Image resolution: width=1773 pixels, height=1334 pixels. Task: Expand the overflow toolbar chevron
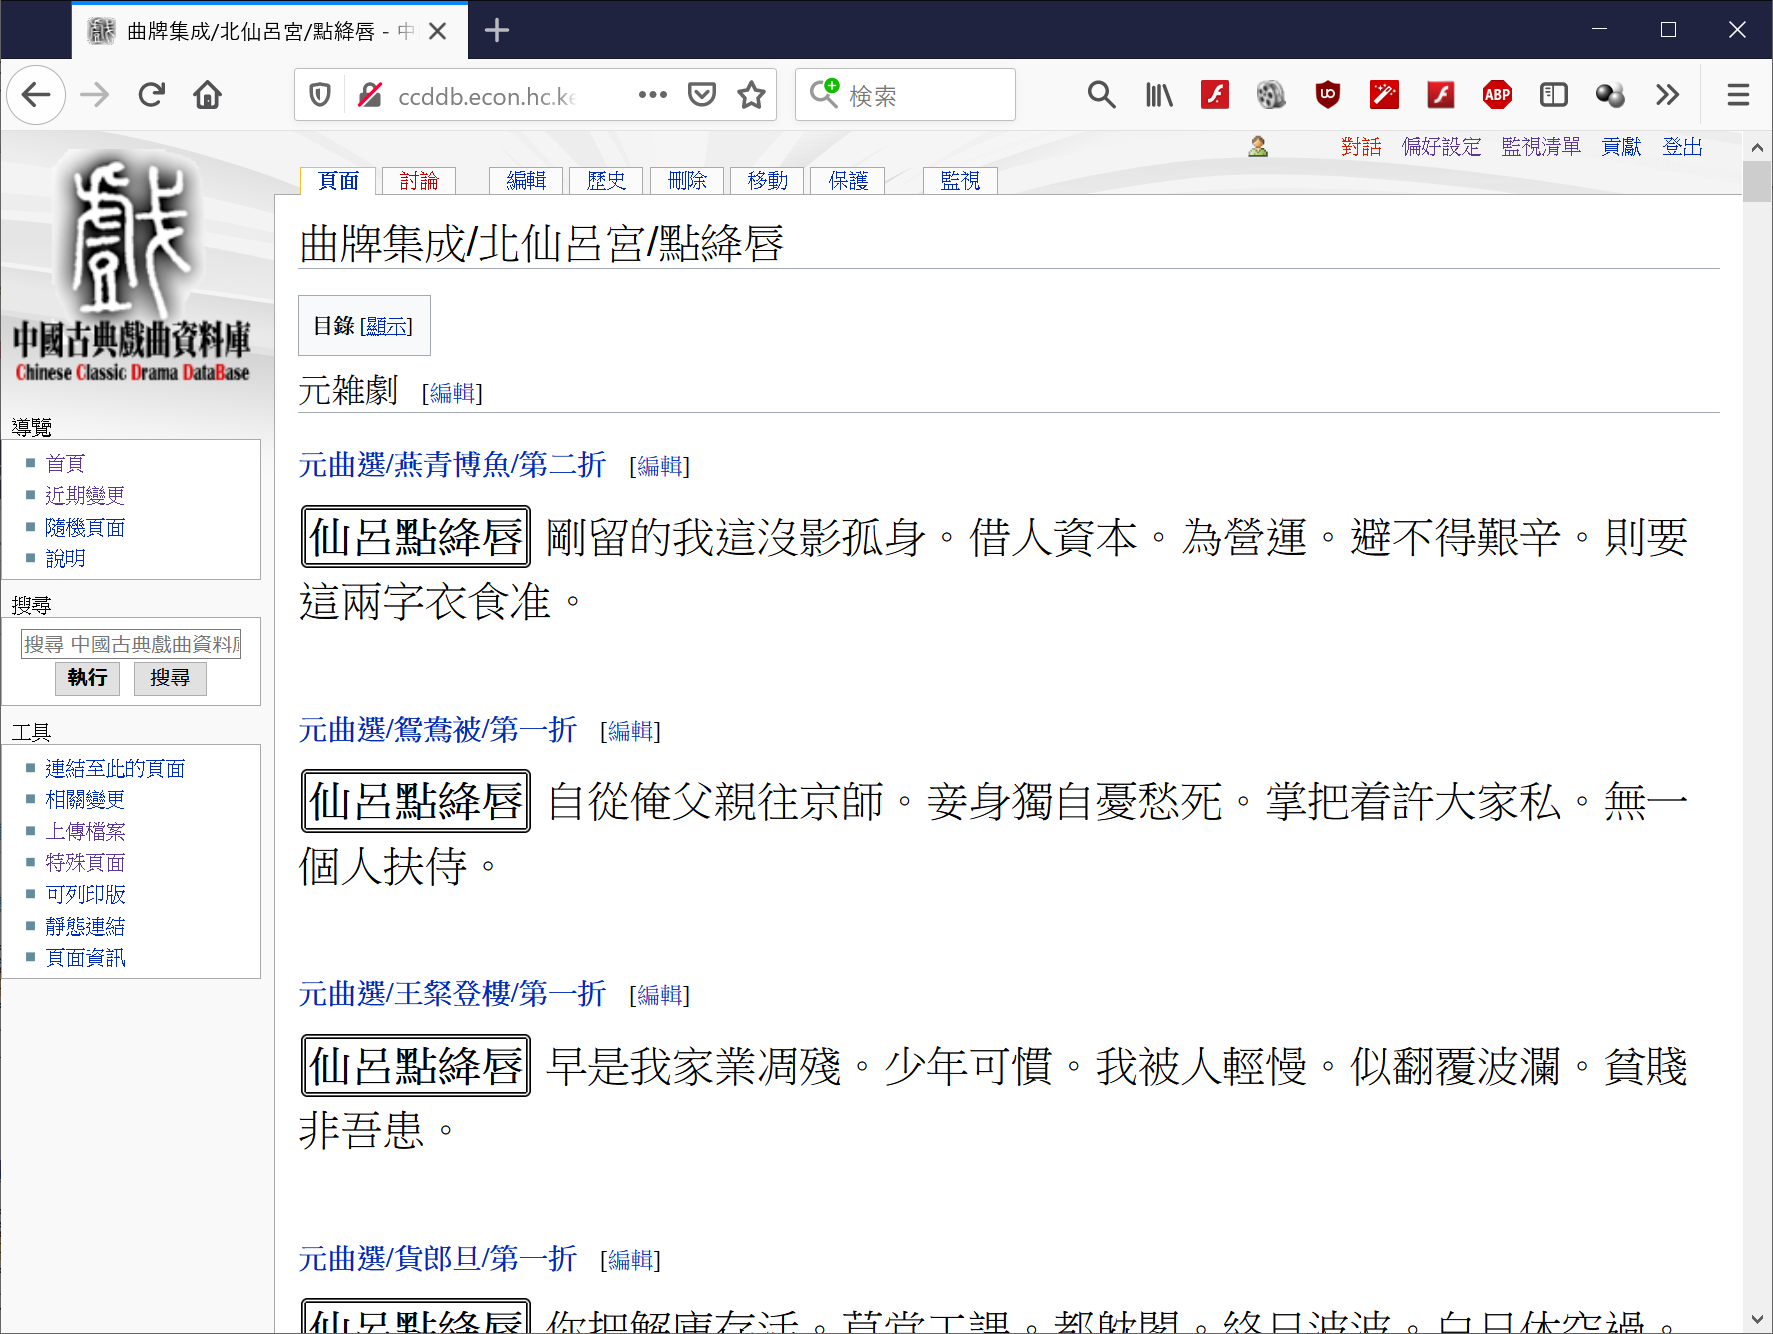(x=1667, y=95)
